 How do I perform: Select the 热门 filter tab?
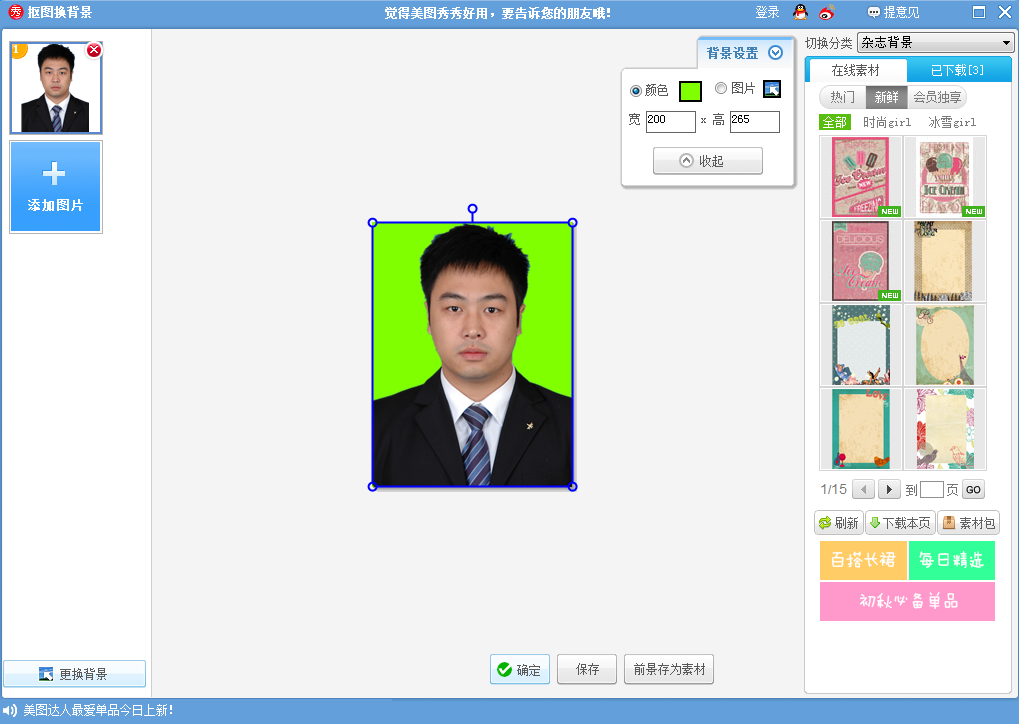[842, 97]
